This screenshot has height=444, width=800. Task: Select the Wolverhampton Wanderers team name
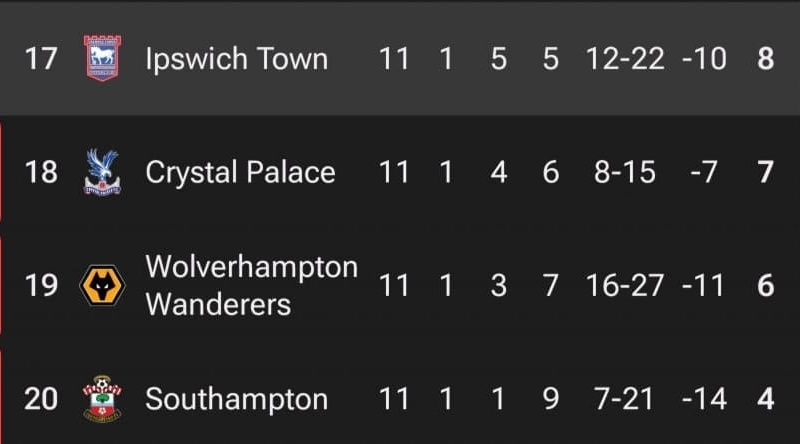(251, 286)
